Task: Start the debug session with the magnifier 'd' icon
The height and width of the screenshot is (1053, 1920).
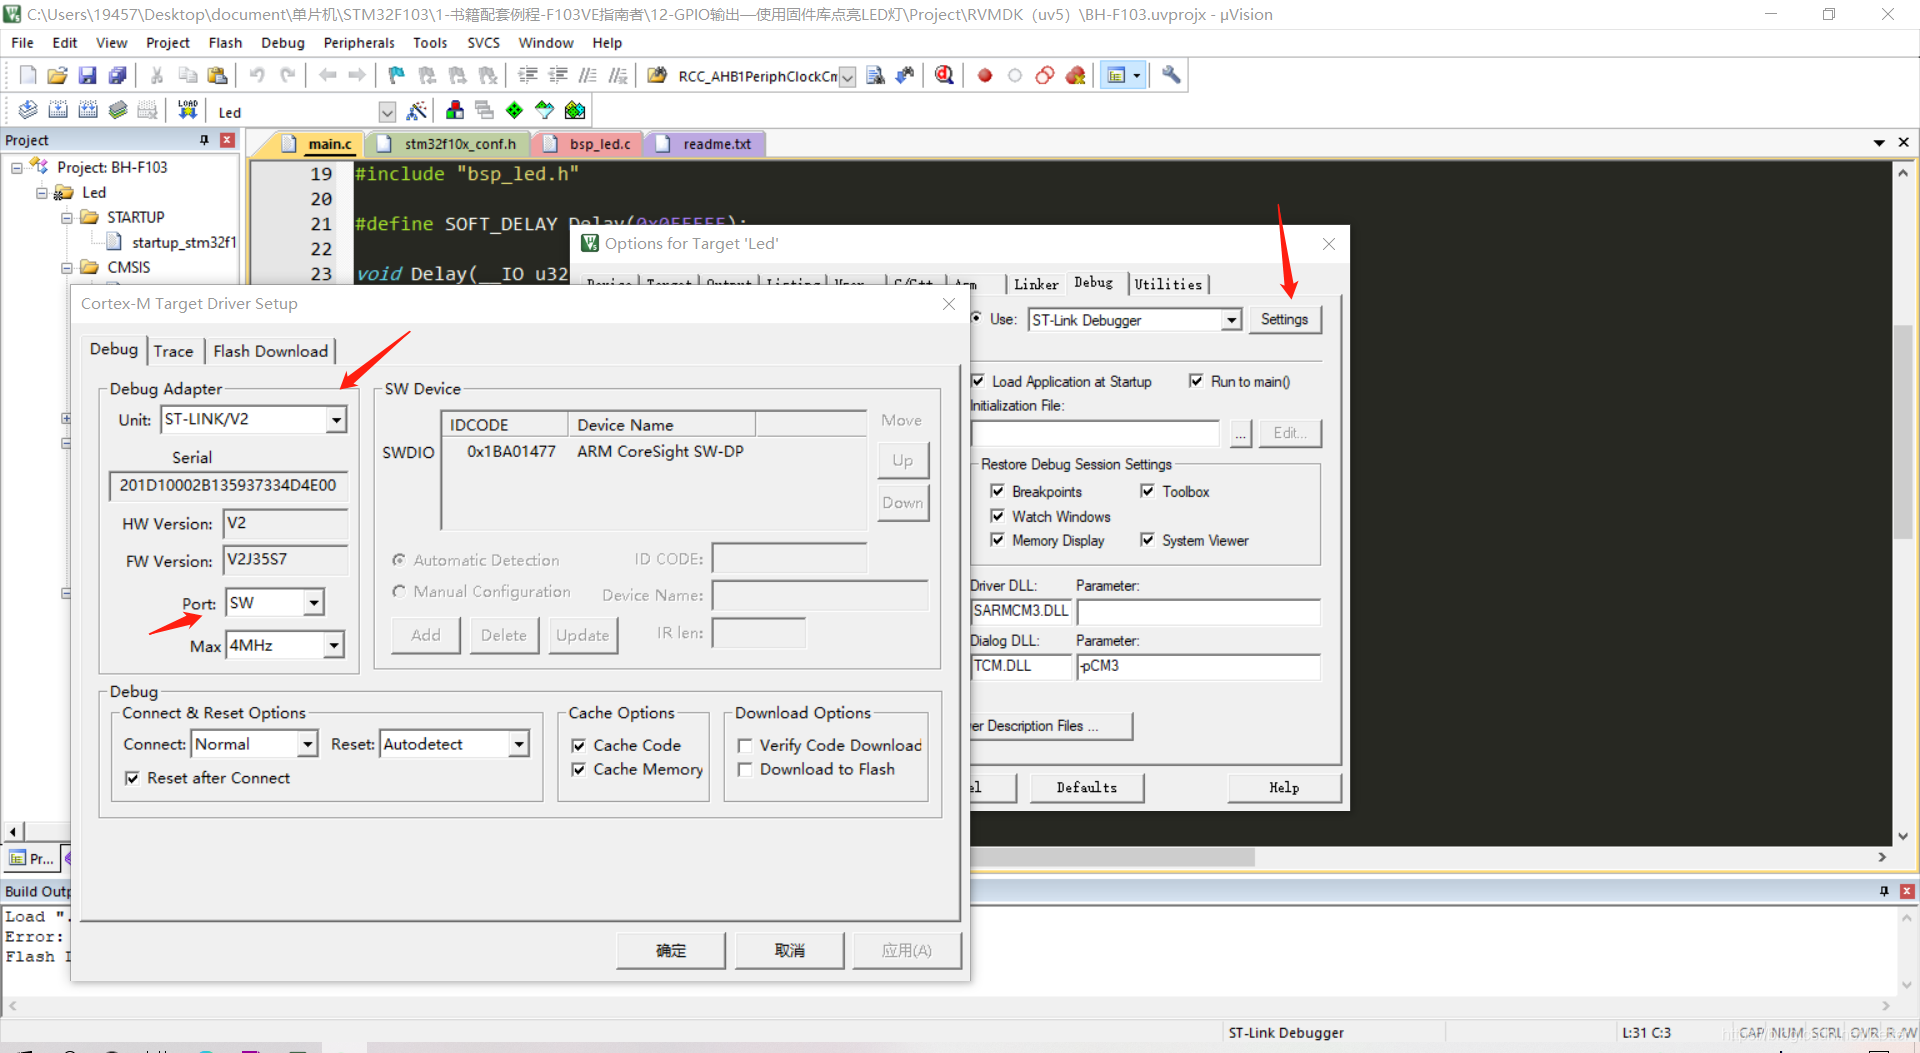Action: [x=944, y=75]
